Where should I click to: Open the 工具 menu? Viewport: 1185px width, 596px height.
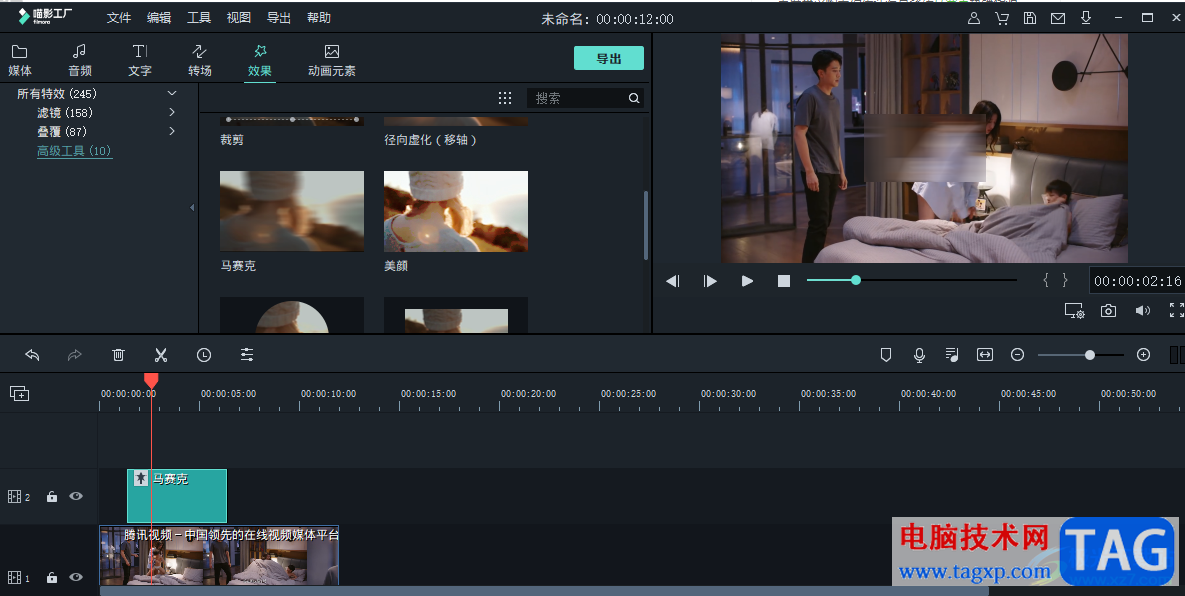199,17
